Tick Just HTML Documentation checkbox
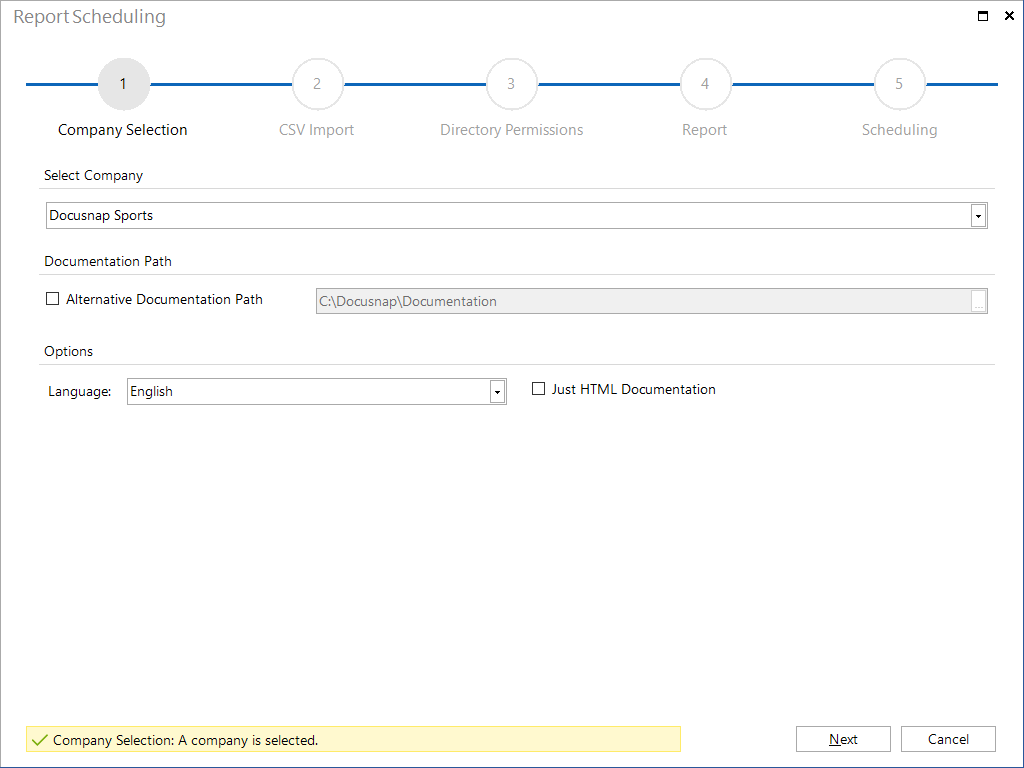Image resolution: width=1024 pixels, height=768 pixels. (x=538, y=389)
